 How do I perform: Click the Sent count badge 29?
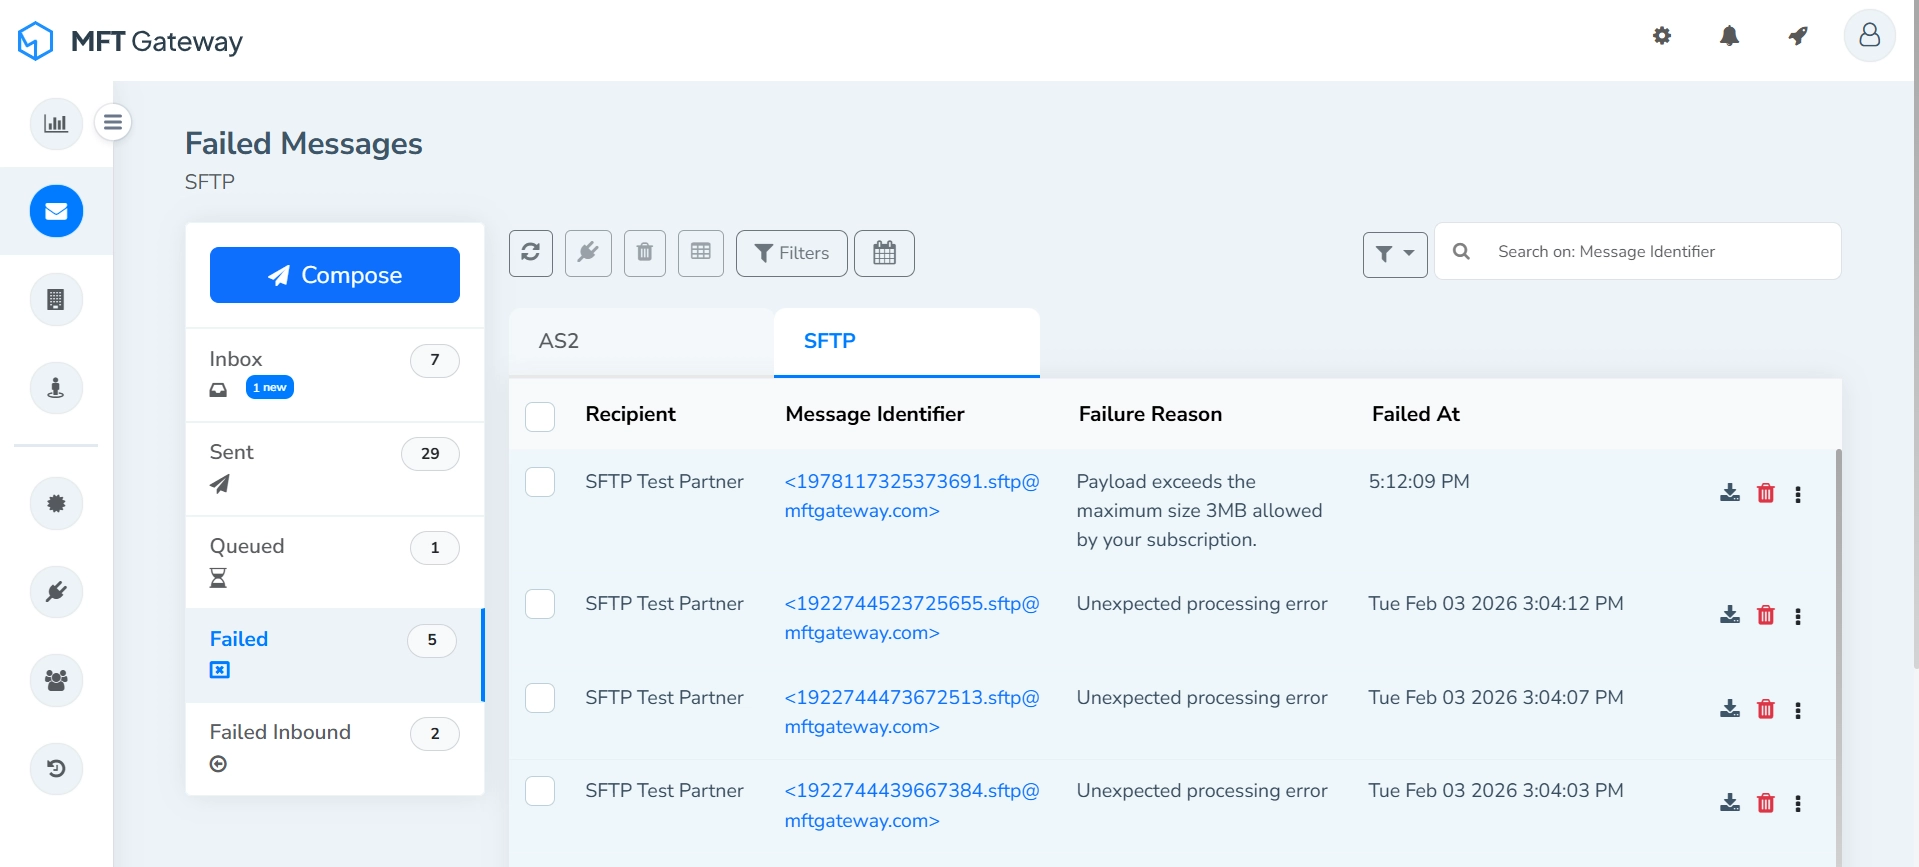coord(430,454)
